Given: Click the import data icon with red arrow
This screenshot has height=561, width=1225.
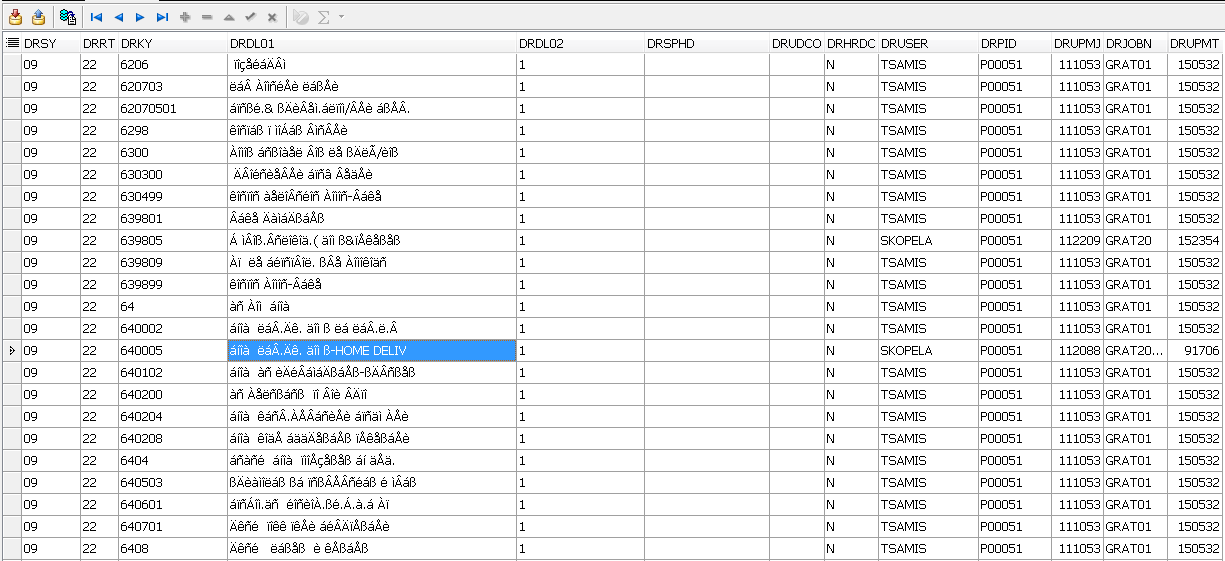Looking at the screenshot, I should coord(15,17).
